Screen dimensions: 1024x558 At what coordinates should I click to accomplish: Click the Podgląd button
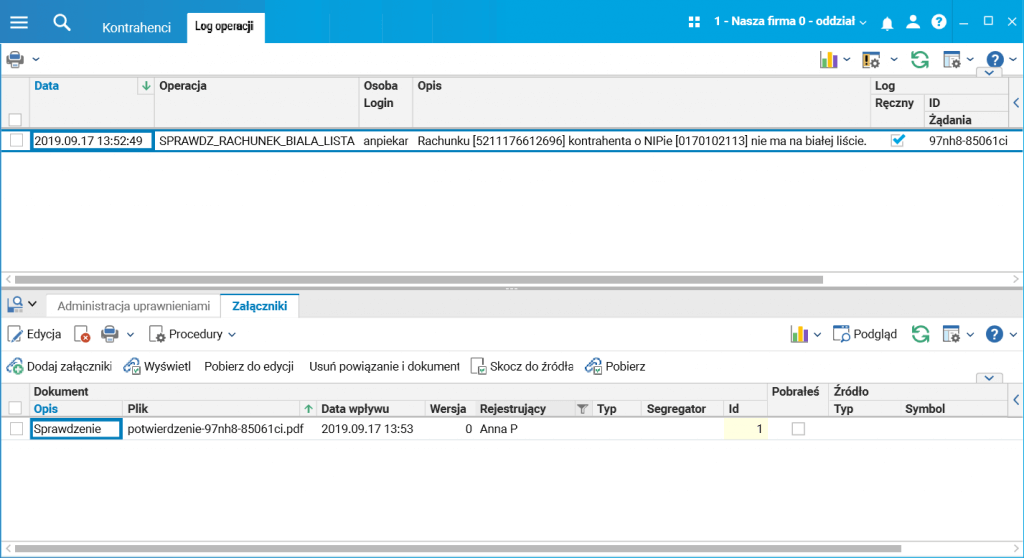point(865,335)
